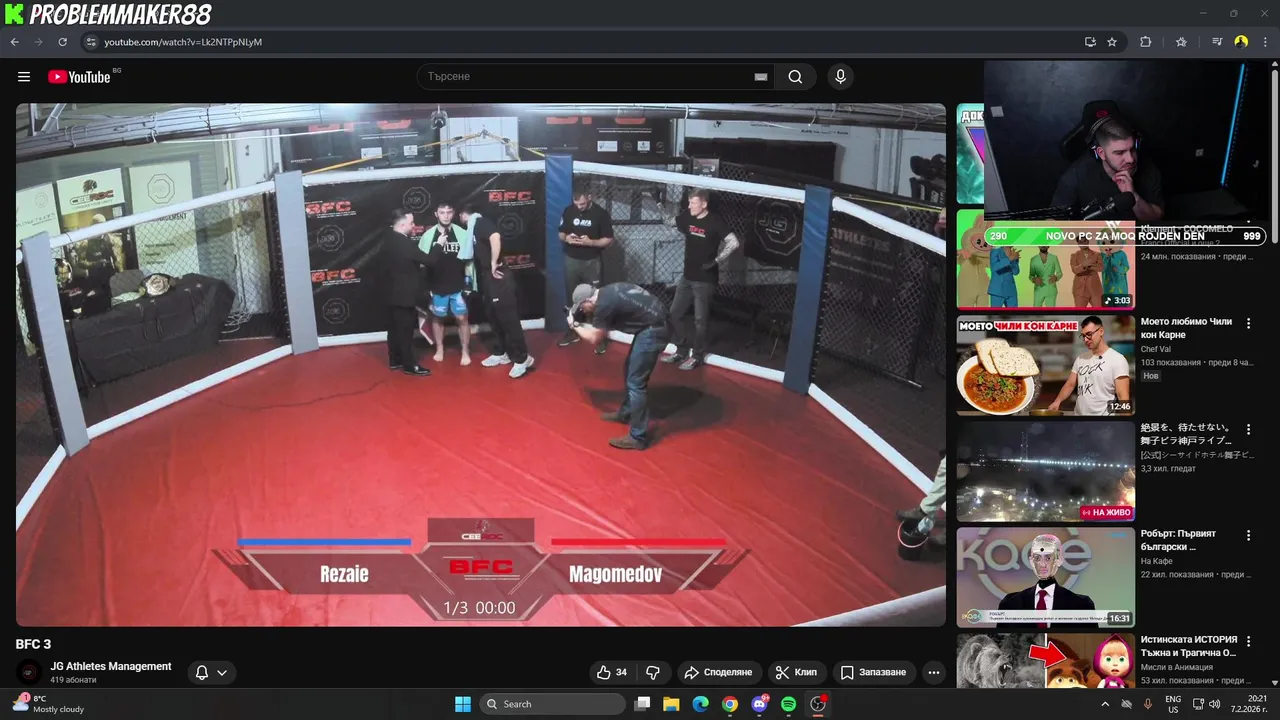Open the Windows Start button

point(463,704)
